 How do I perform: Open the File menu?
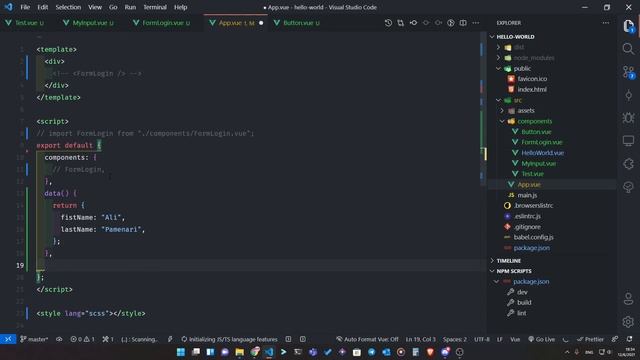pos(25,7)
